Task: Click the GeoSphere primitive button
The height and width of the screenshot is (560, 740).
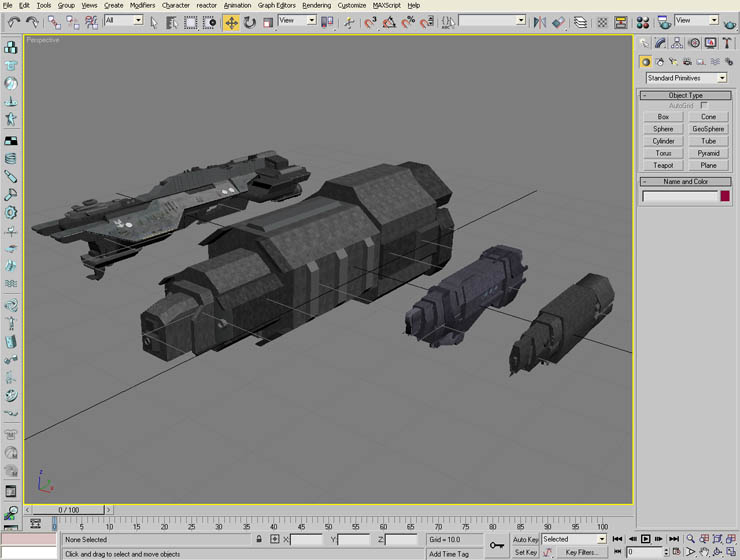Action: click(708, 129)
